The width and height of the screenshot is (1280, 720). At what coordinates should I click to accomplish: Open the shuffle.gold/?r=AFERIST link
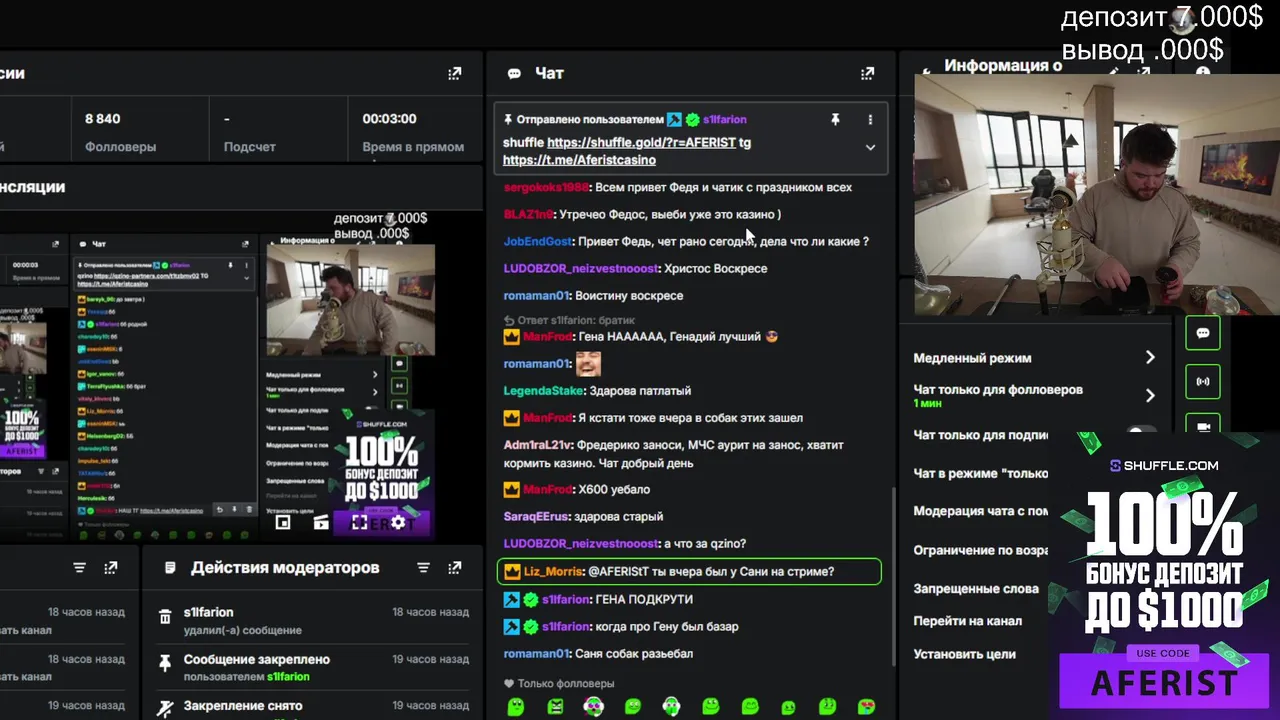coord(641,143)
